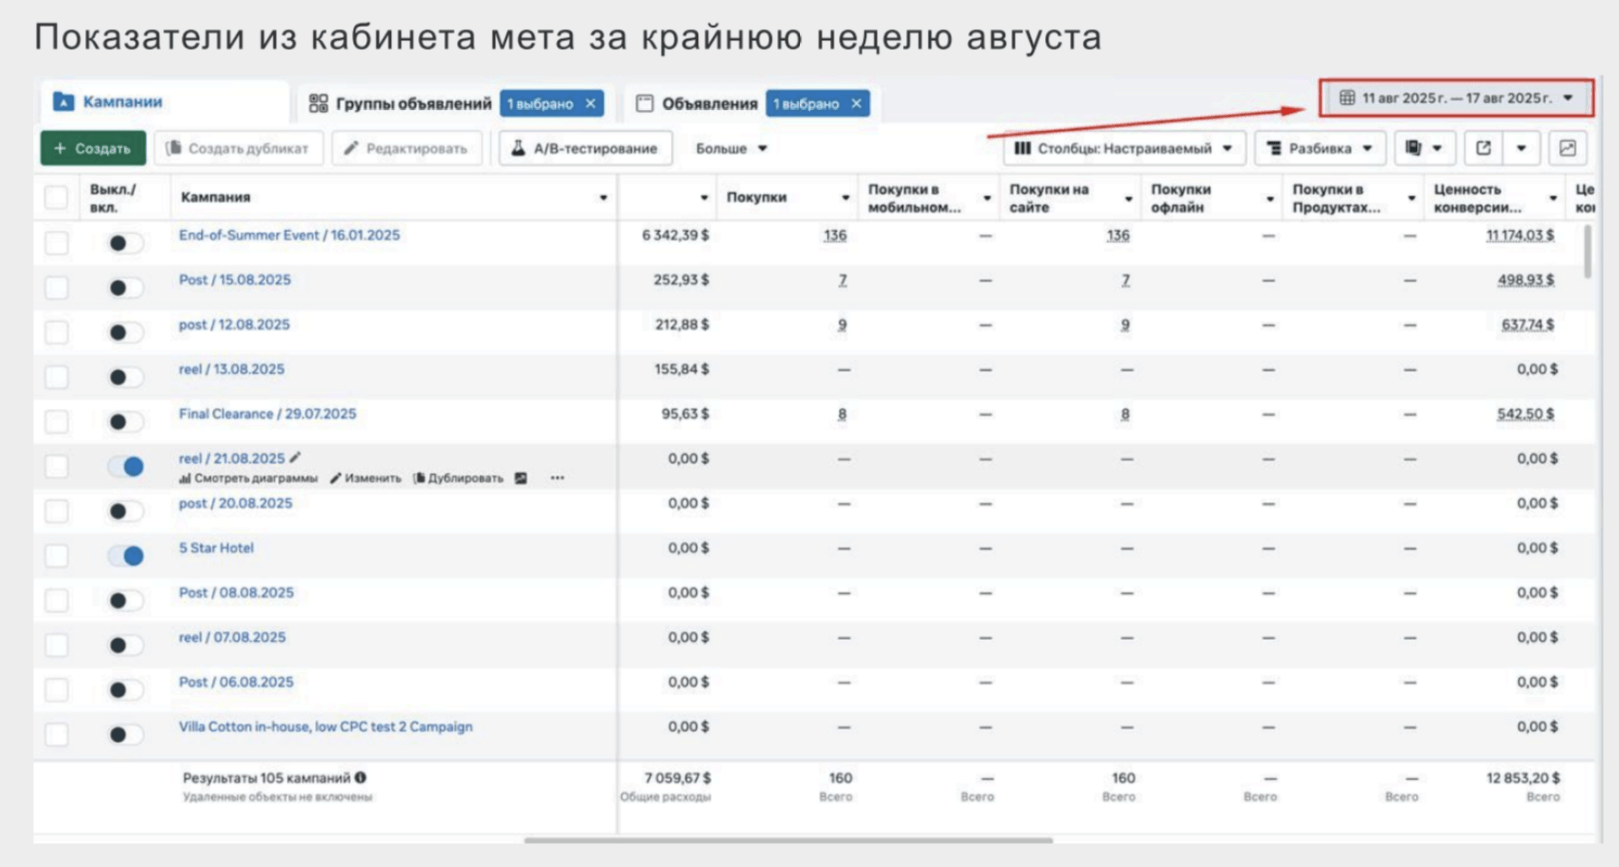This screenshot has height=867, width=1619.
Task: Click the image icon in reel / 21.08.2025 row actions
Action: tap(521, 478)
